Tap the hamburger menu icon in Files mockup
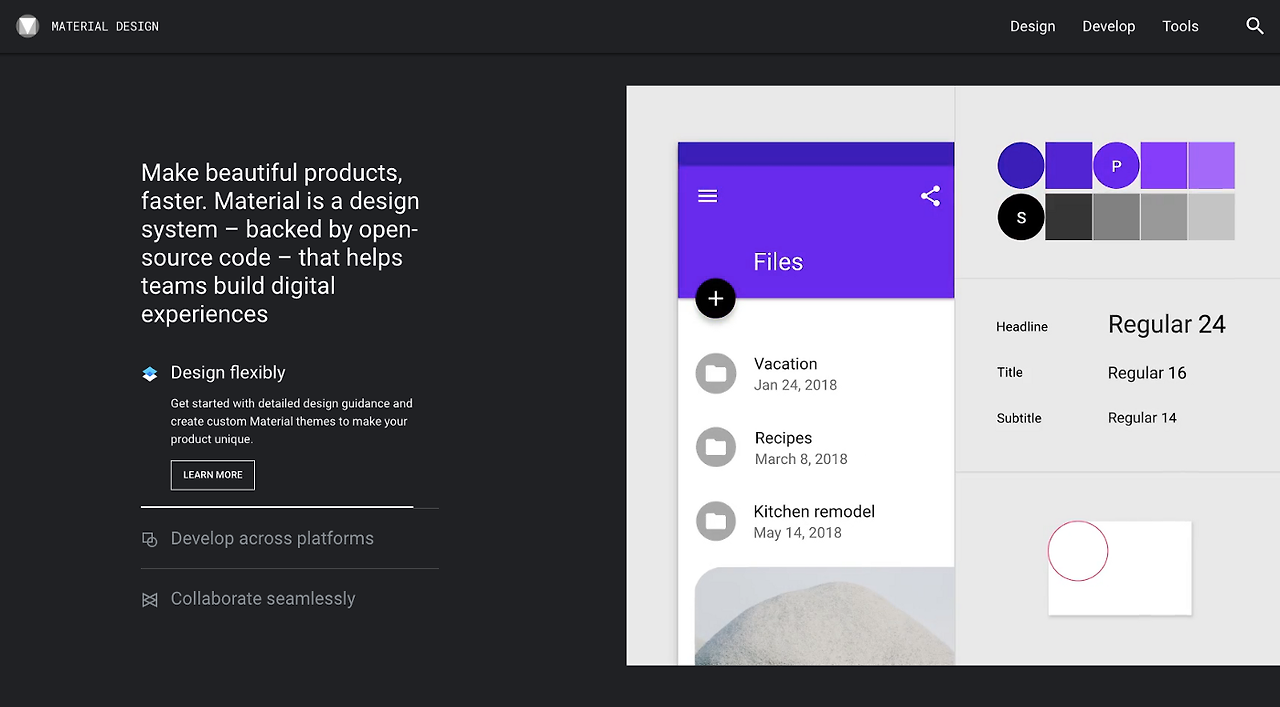Viewport: 1280px width, 707px height. click(707, 196)
